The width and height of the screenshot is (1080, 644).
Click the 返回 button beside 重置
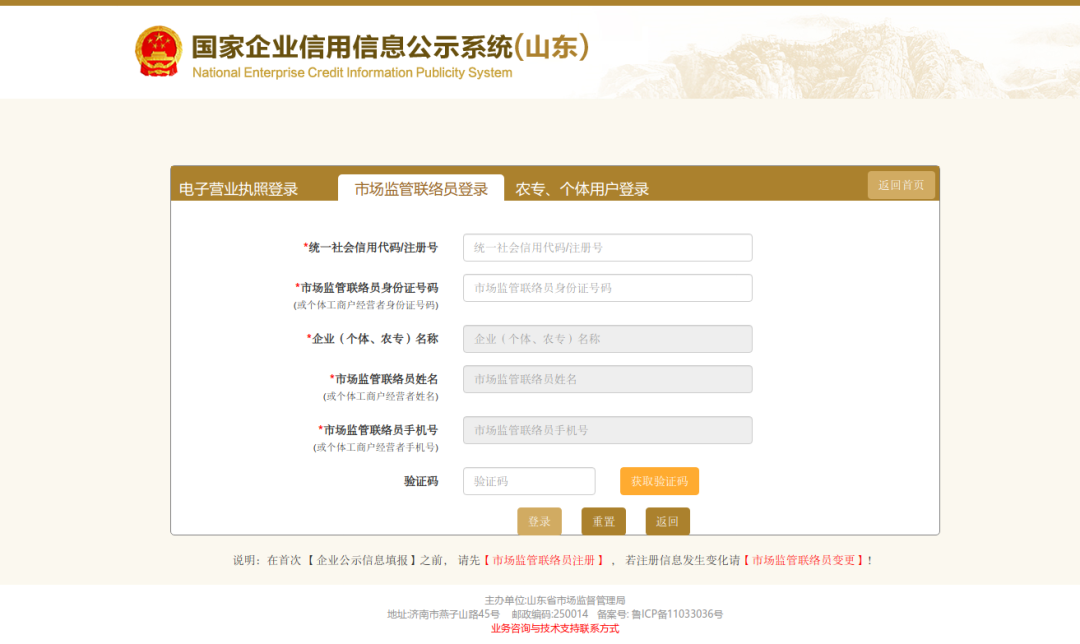(667, 521)
